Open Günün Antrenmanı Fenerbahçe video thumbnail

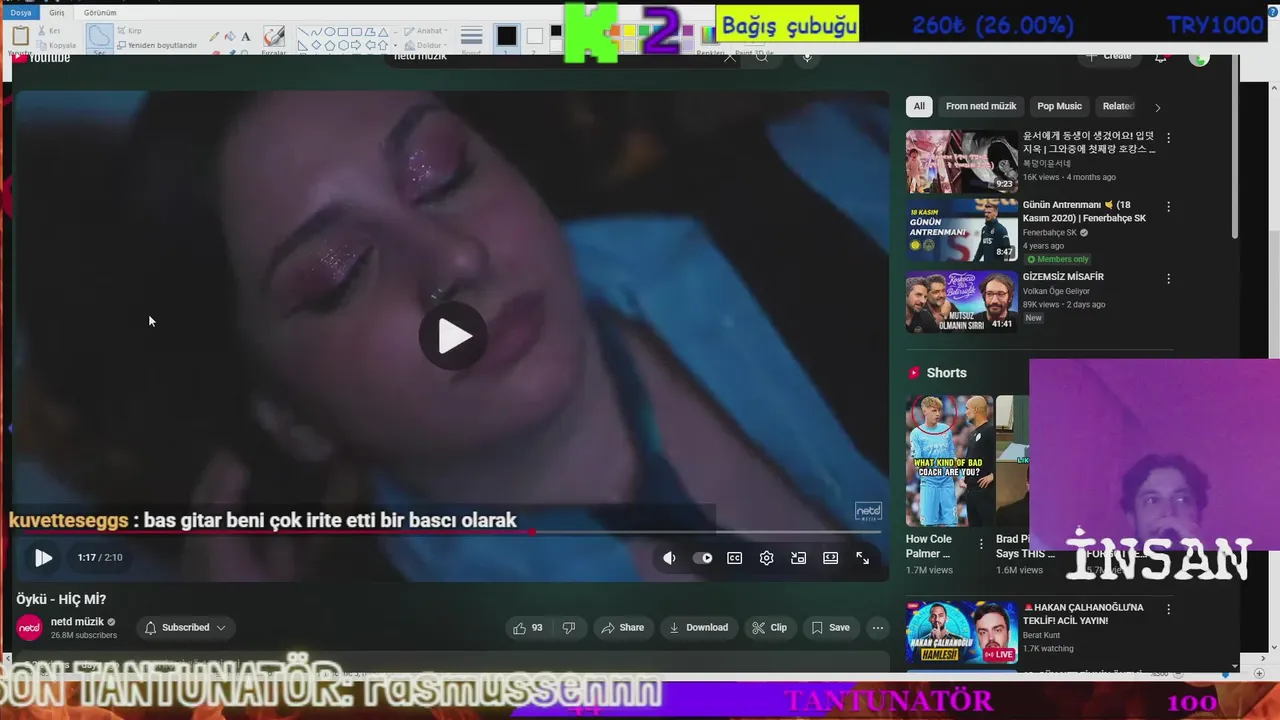(962, 230)
